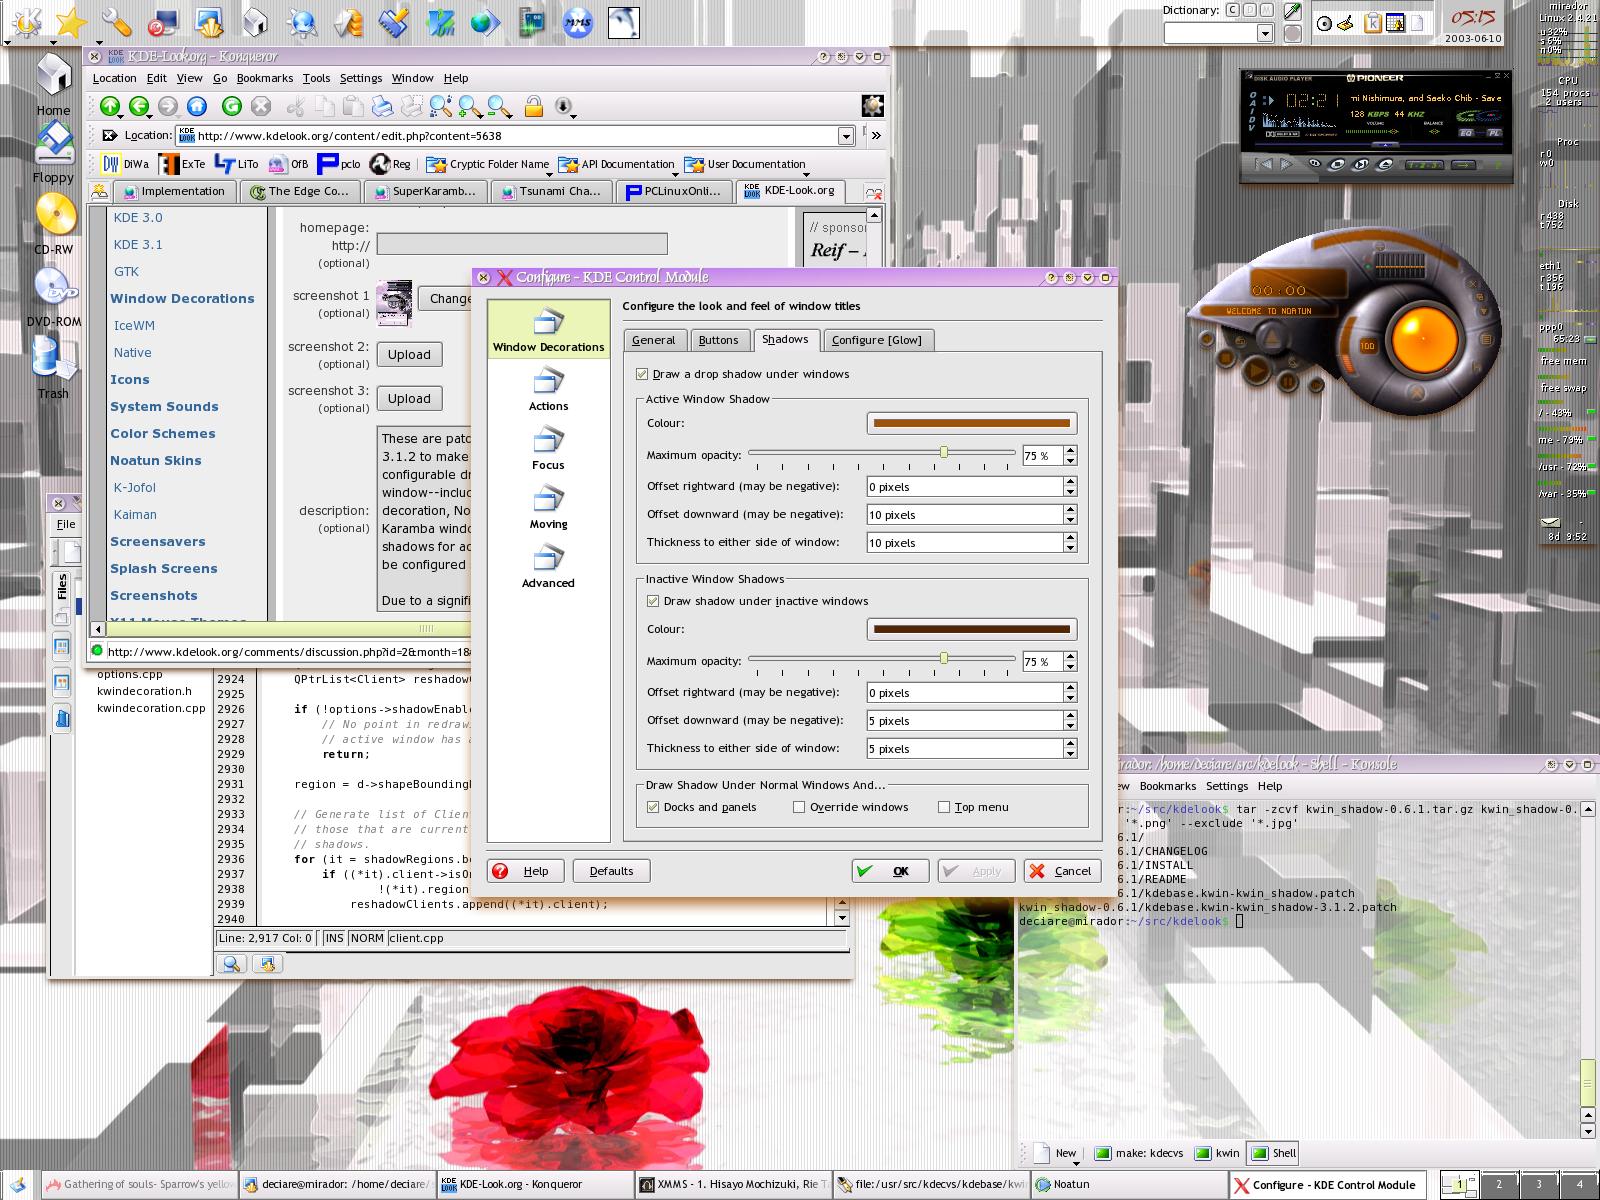
Task: Open the KDE main menu in the panel
Action: coord(23,22)
